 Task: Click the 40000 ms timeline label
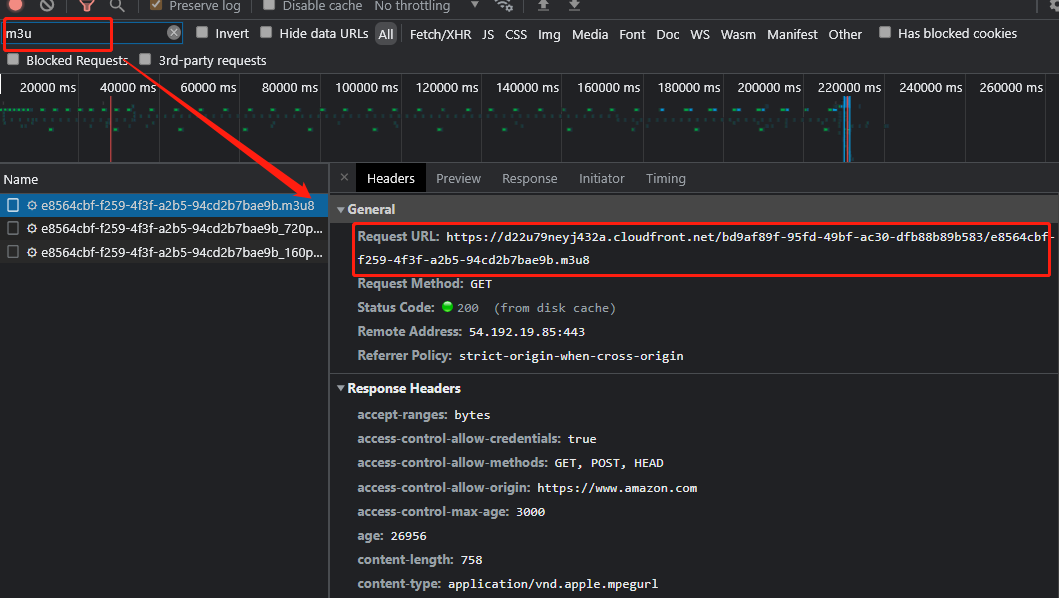pos(128,88)
